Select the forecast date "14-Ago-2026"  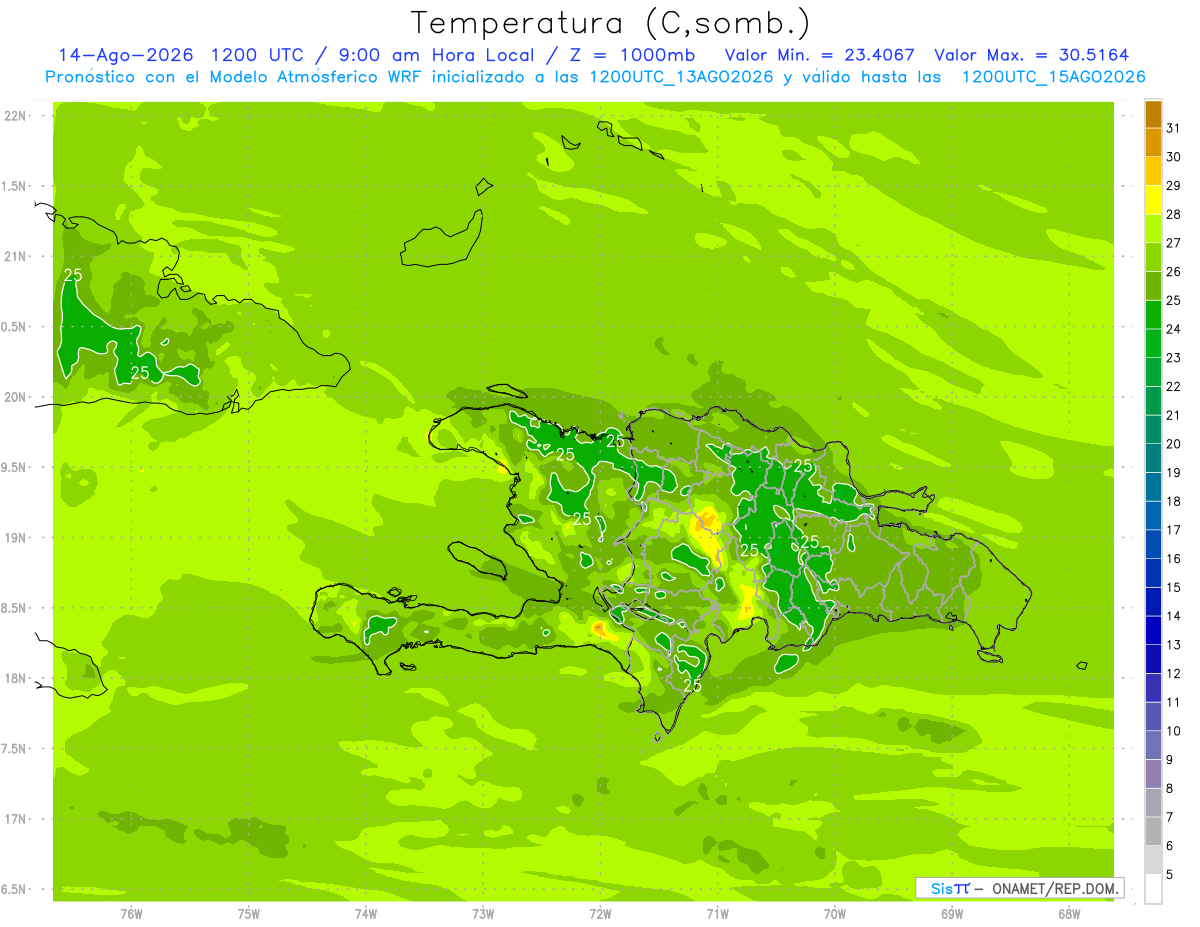click(x=125, y=55)
